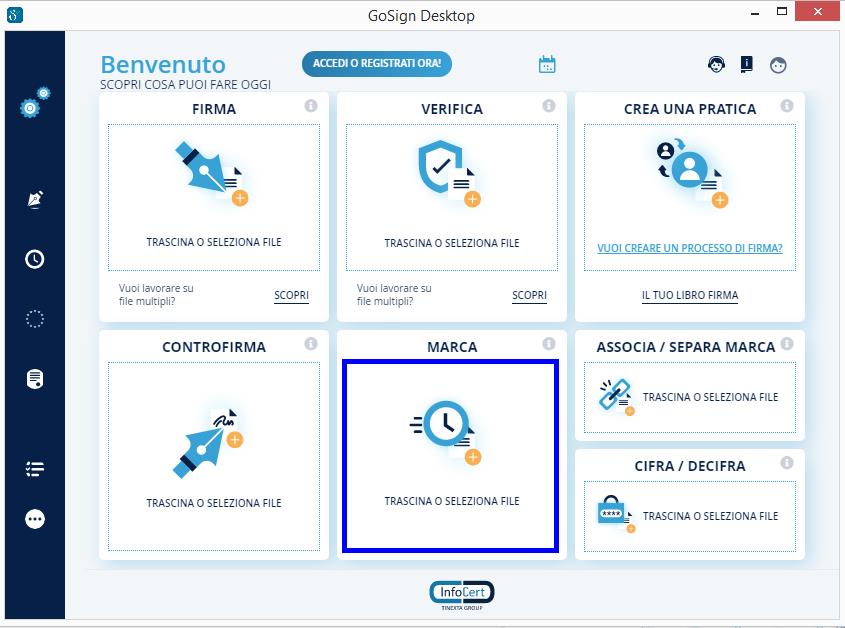This screenshot has width=845, height=628.
Task: Select the pen signature icon in sidebar
Action: [35, 199]
